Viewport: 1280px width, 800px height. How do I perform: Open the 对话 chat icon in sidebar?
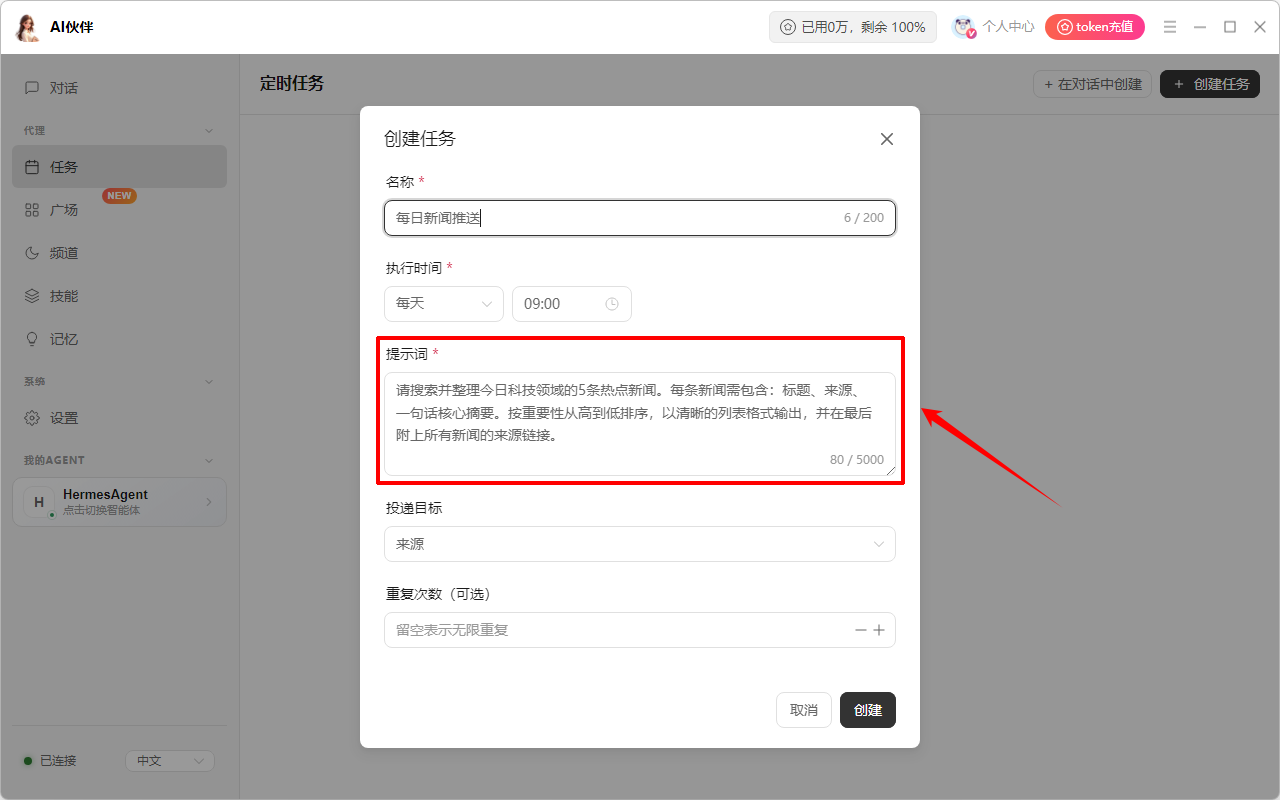[32, 88]
